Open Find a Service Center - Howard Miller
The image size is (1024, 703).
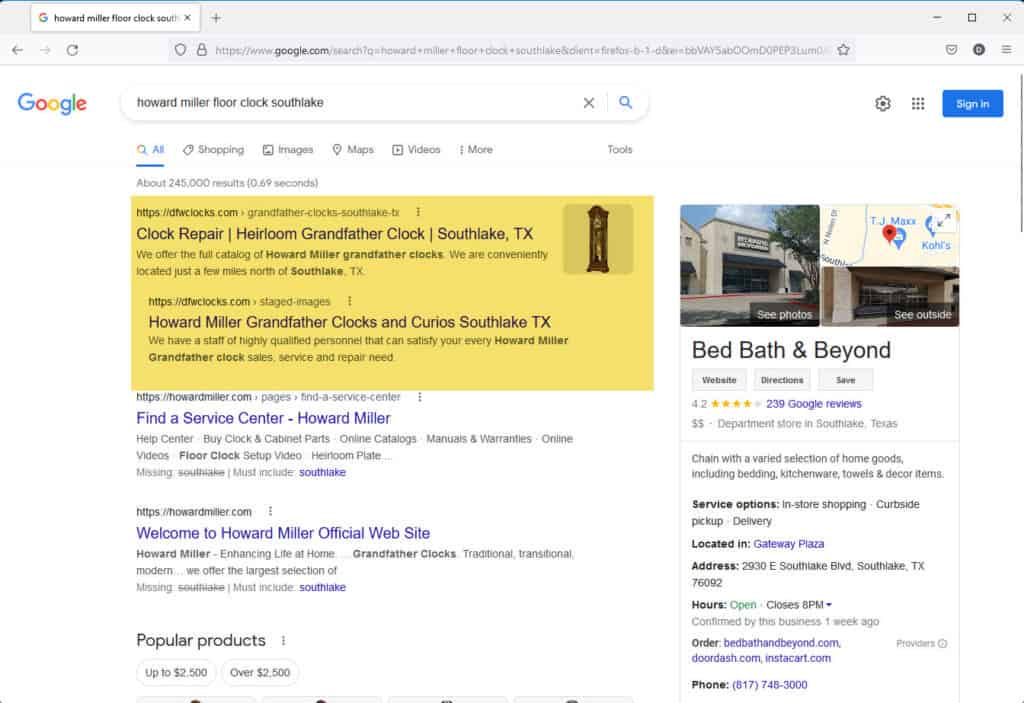tap(263, 418)
